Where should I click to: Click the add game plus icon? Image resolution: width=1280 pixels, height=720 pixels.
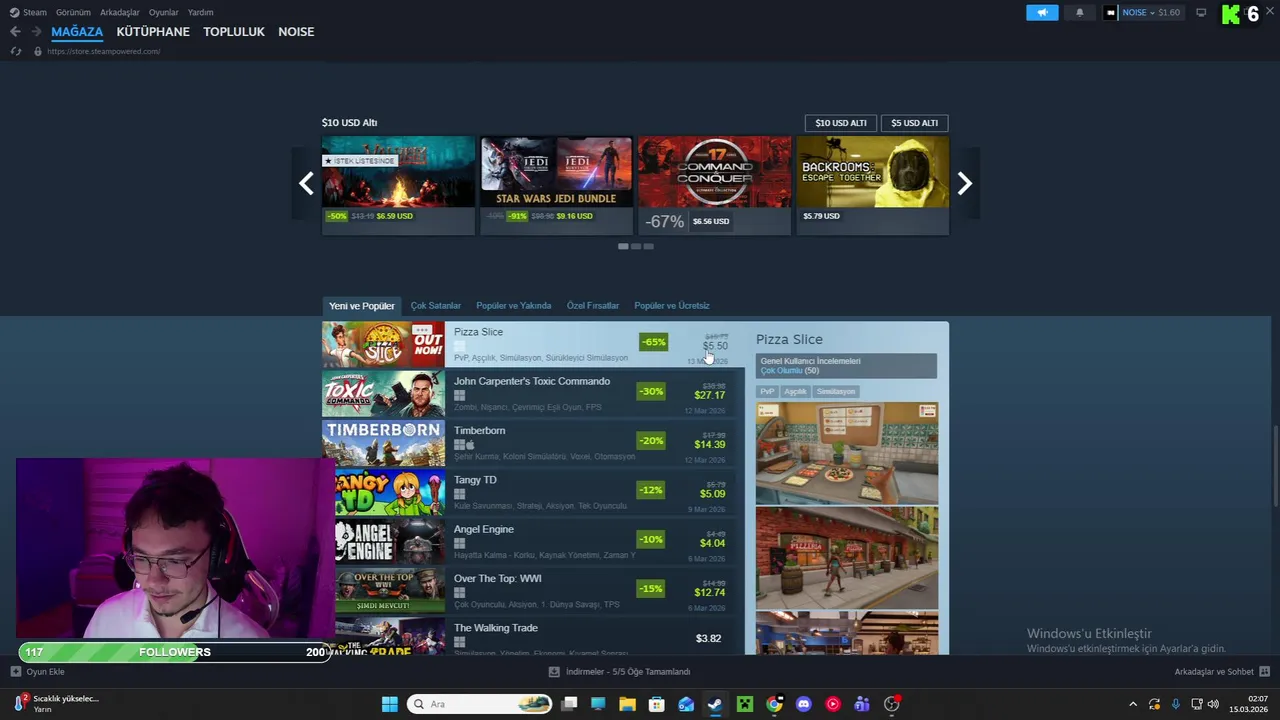tap(15, 672)
